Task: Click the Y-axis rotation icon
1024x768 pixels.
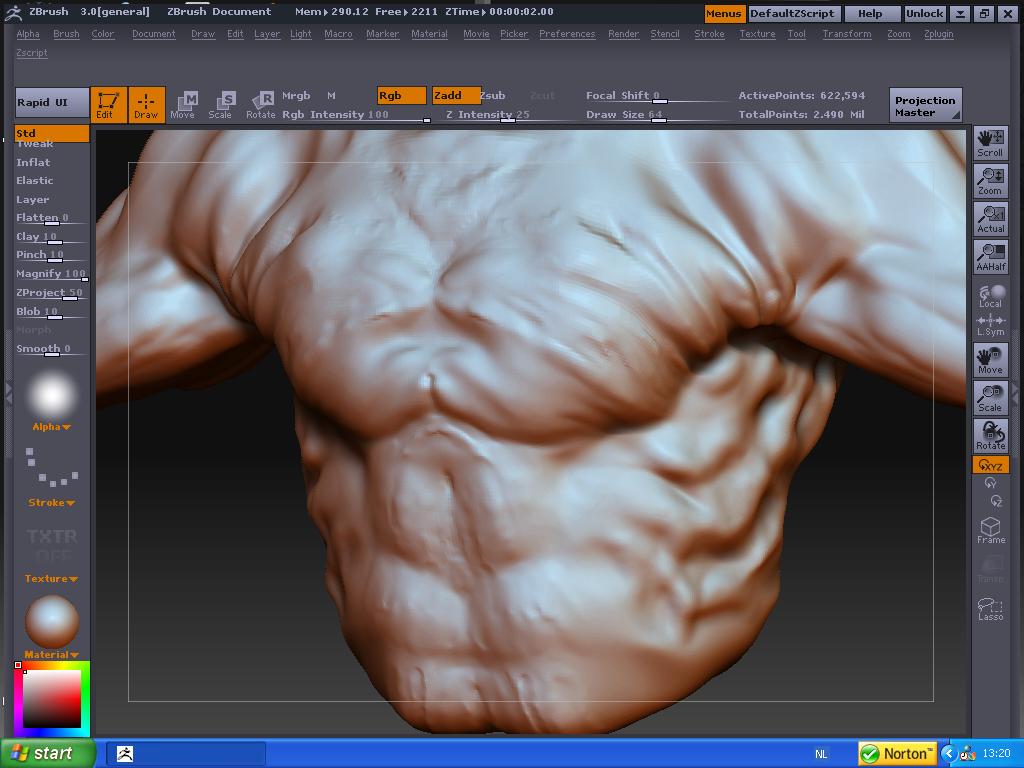Action: [x=991, y=483]
